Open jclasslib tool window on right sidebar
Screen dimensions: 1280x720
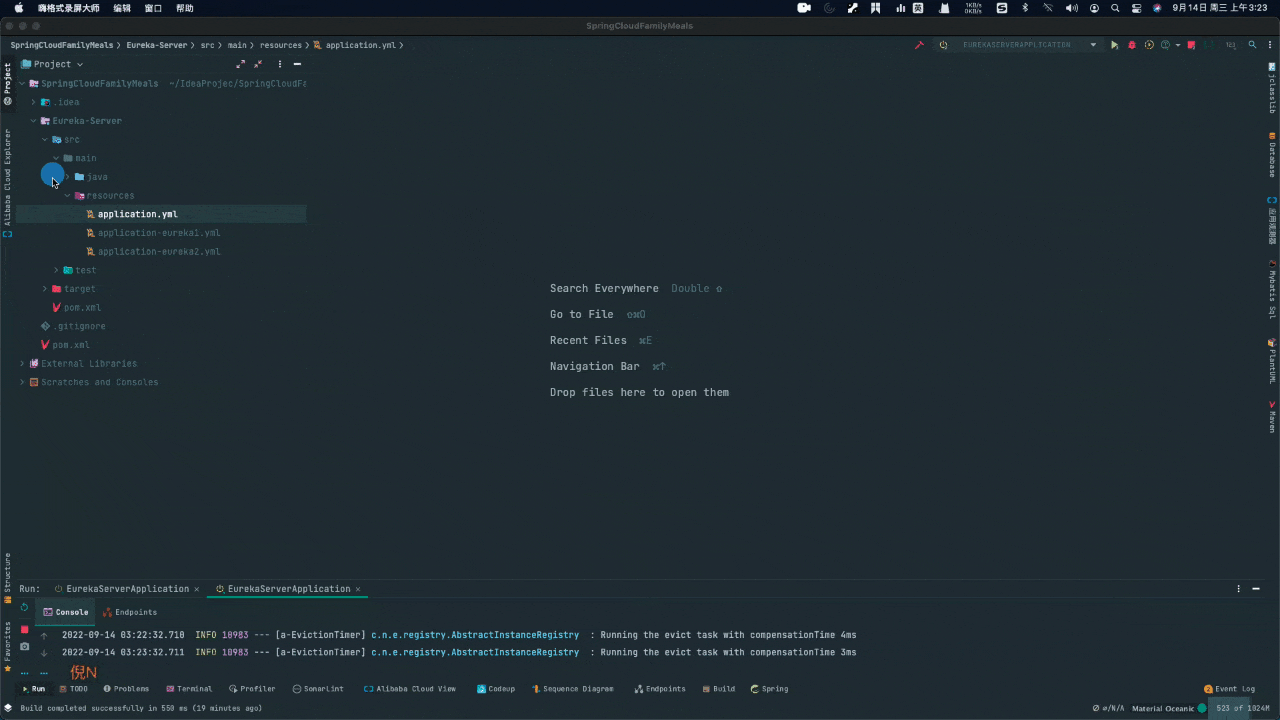pos(1272,89)
